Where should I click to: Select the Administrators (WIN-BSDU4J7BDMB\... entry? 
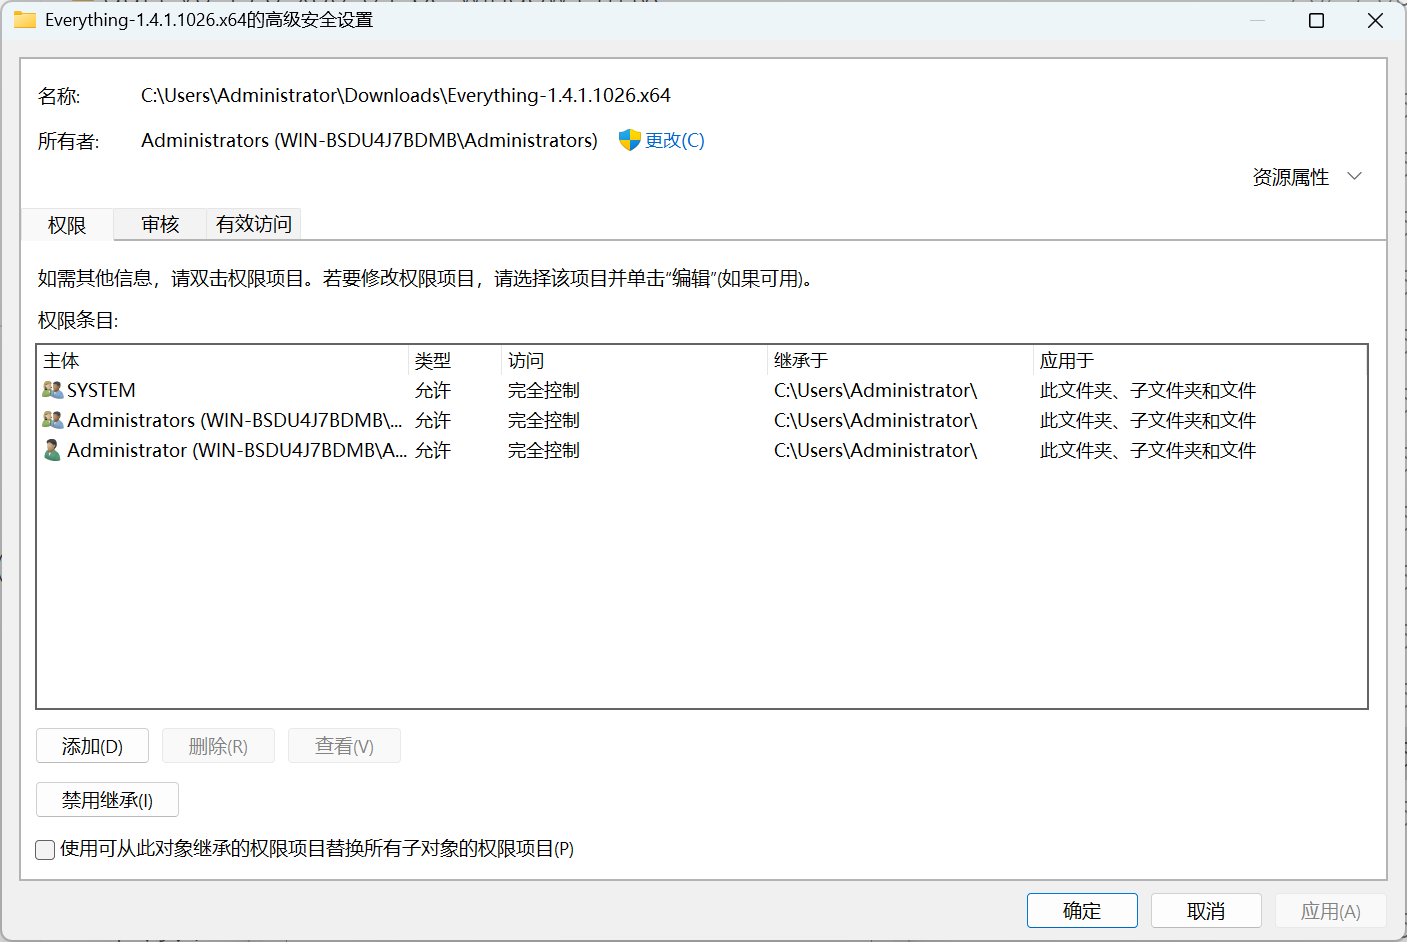[x=701, y=420]
